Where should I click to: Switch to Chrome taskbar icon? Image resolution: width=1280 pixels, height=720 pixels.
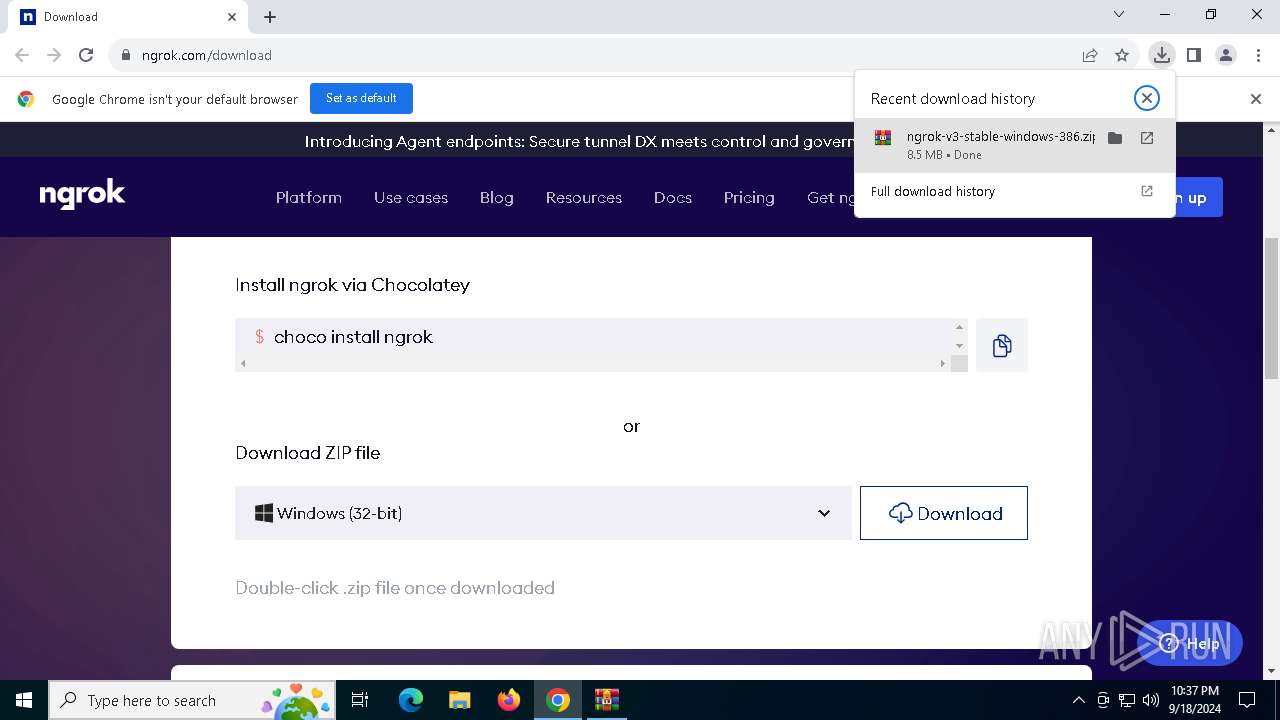coord(558,700)
